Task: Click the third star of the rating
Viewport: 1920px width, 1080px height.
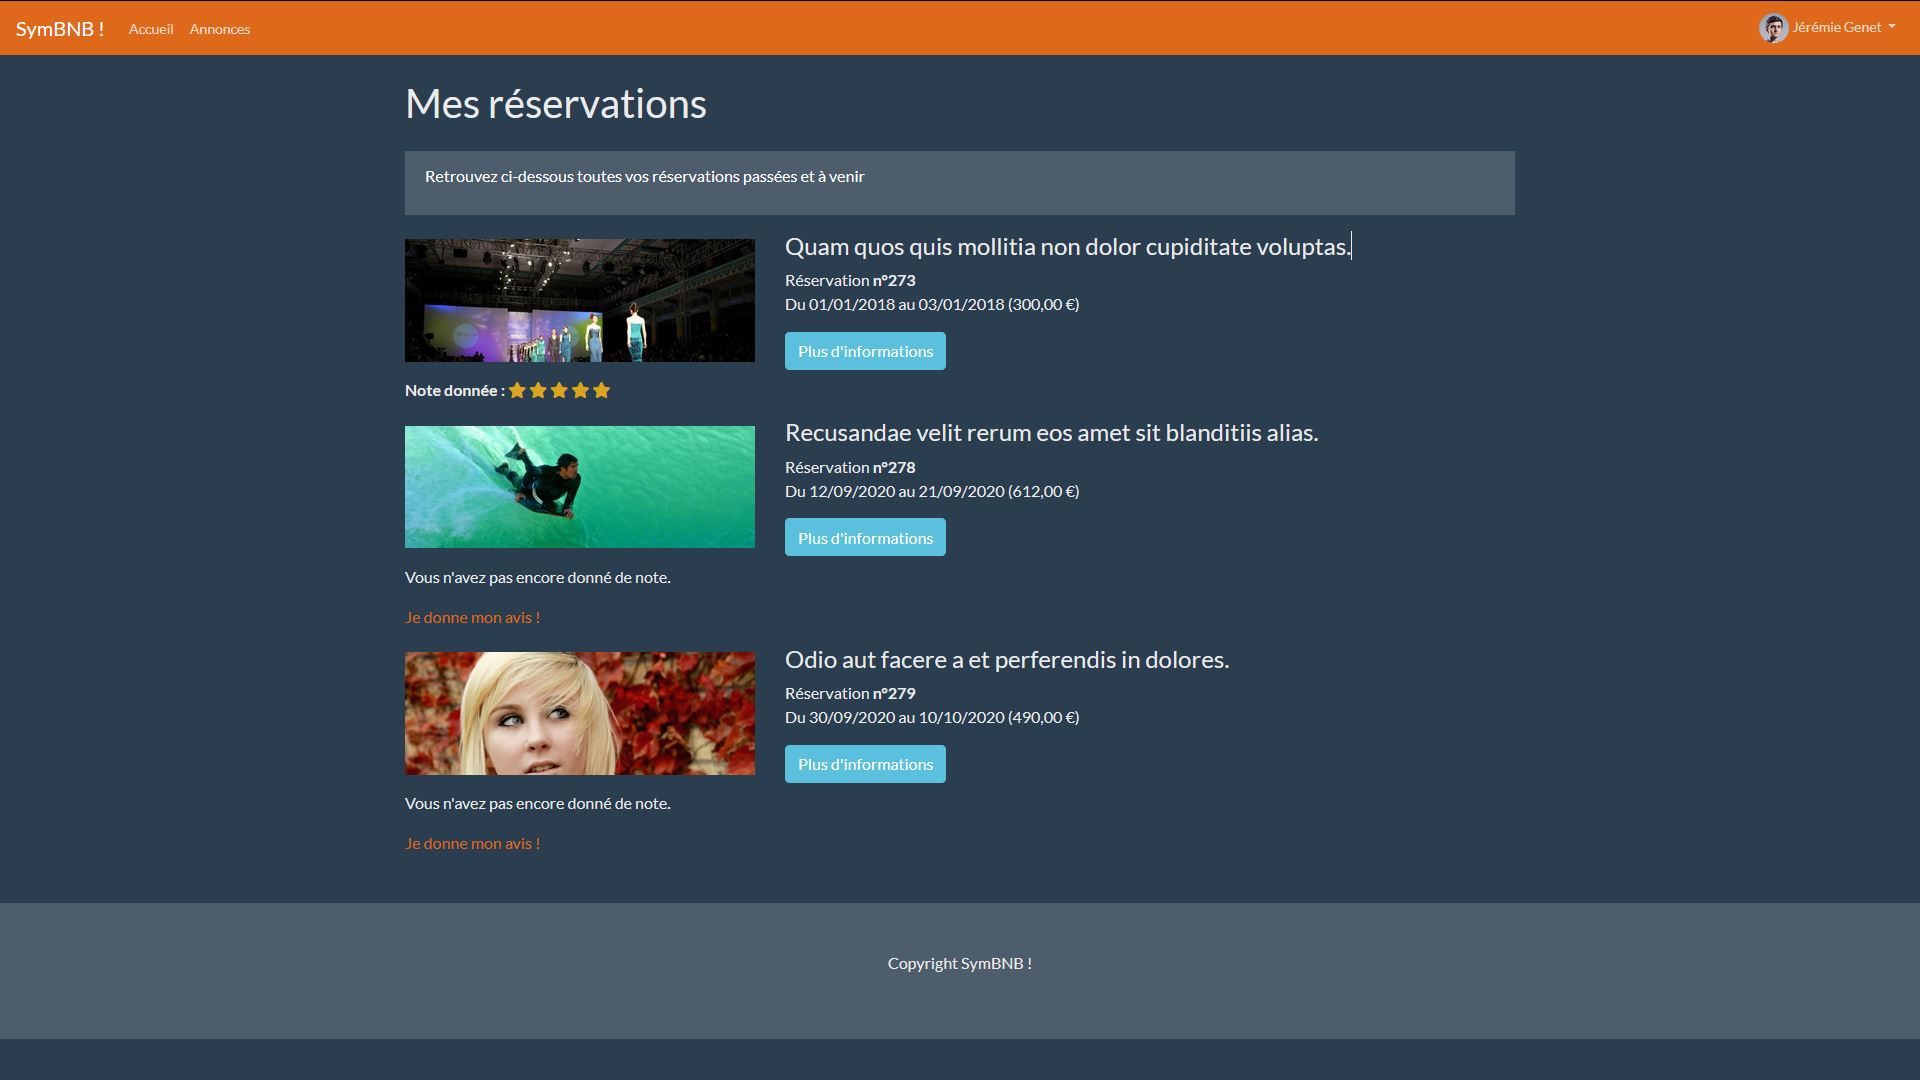Action: 559,391
